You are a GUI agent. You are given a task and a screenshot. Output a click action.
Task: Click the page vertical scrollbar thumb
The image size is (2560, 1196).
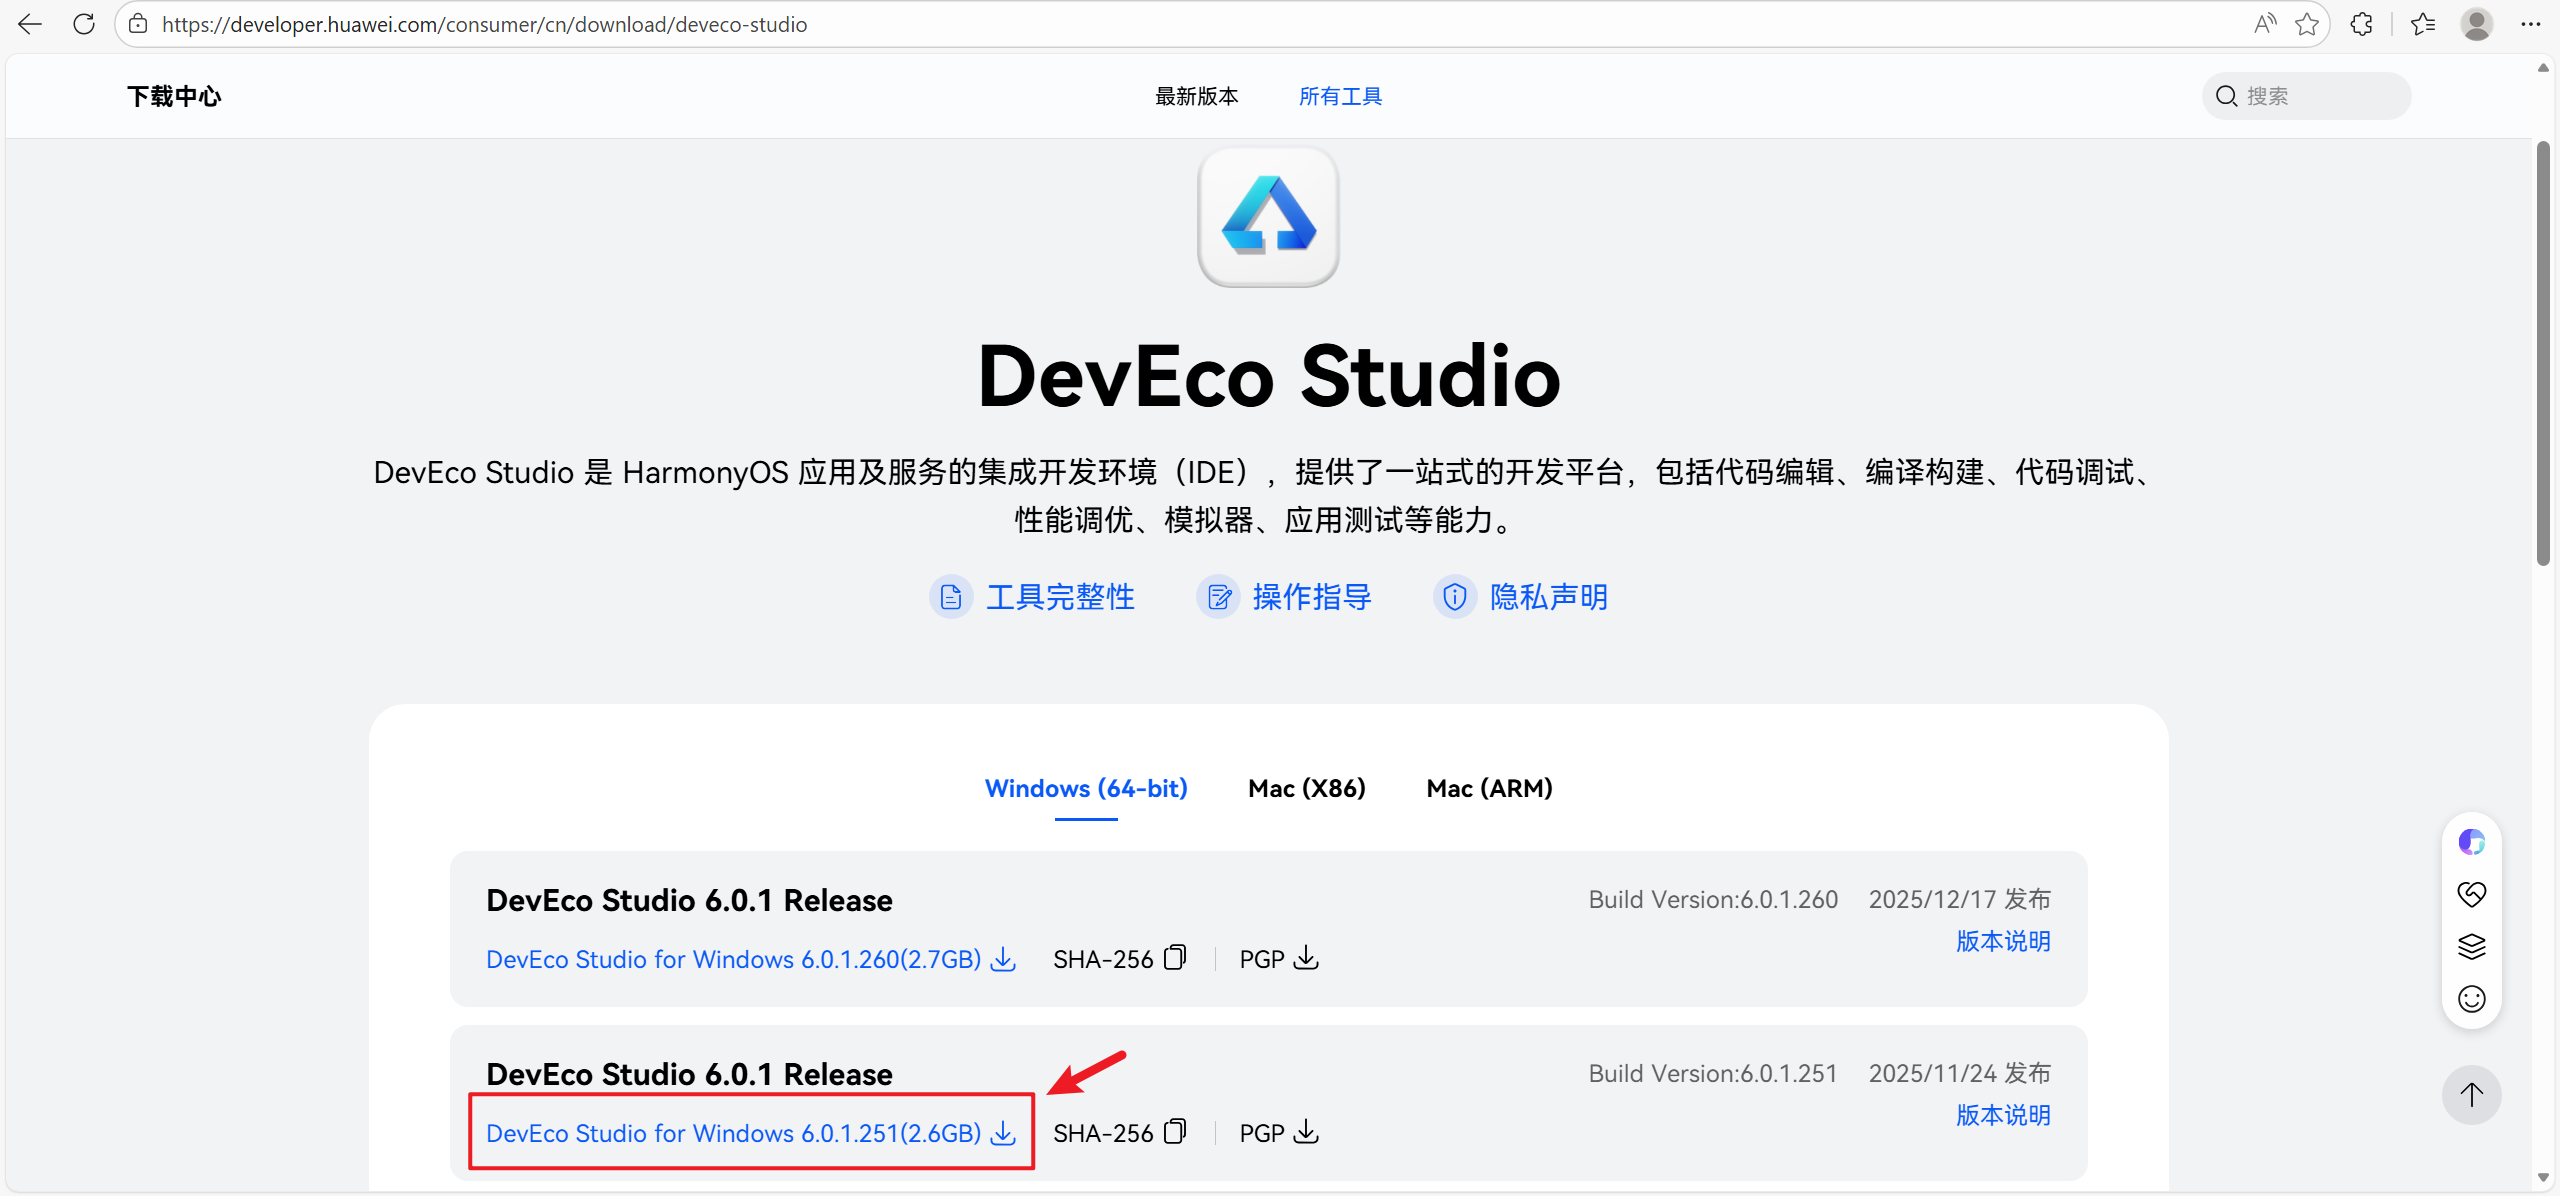[2543, 352]
